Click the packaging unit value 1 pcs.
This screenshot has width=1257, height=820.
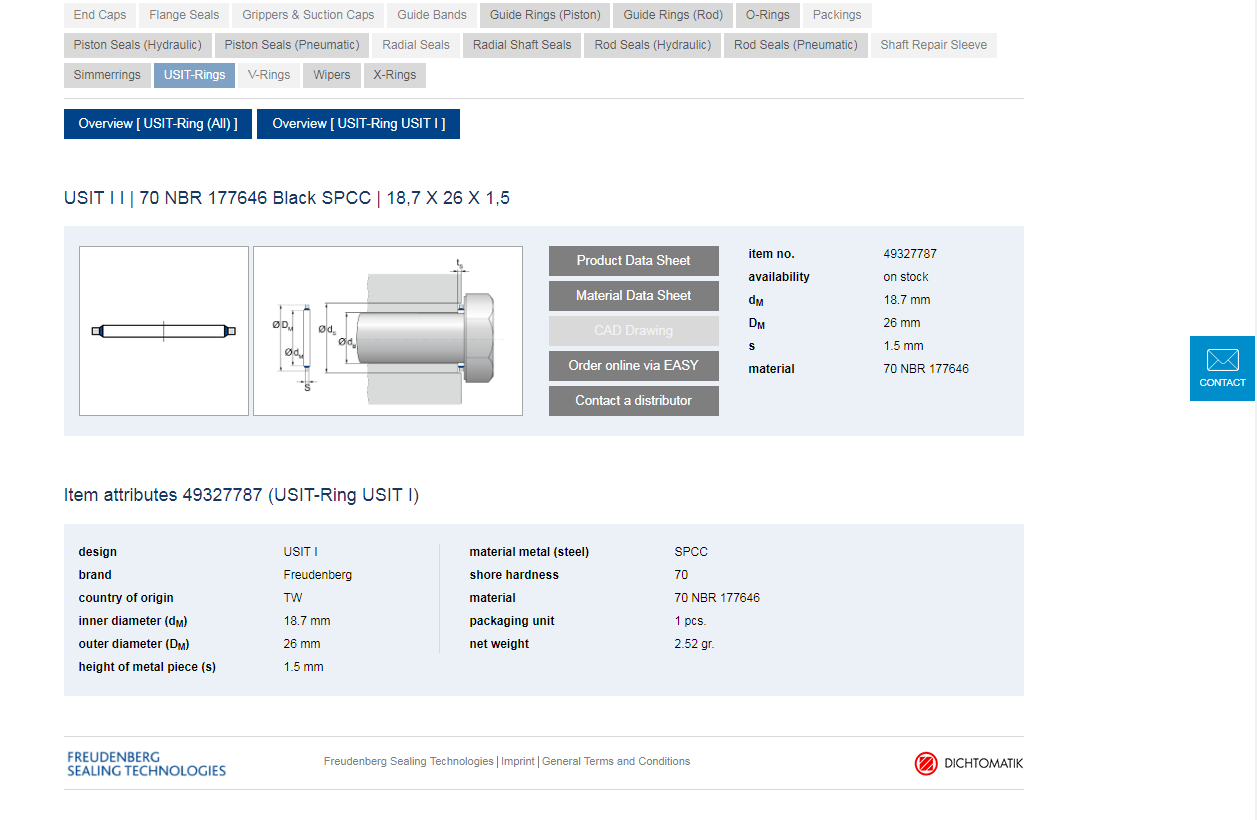click(x=690, y=621)
